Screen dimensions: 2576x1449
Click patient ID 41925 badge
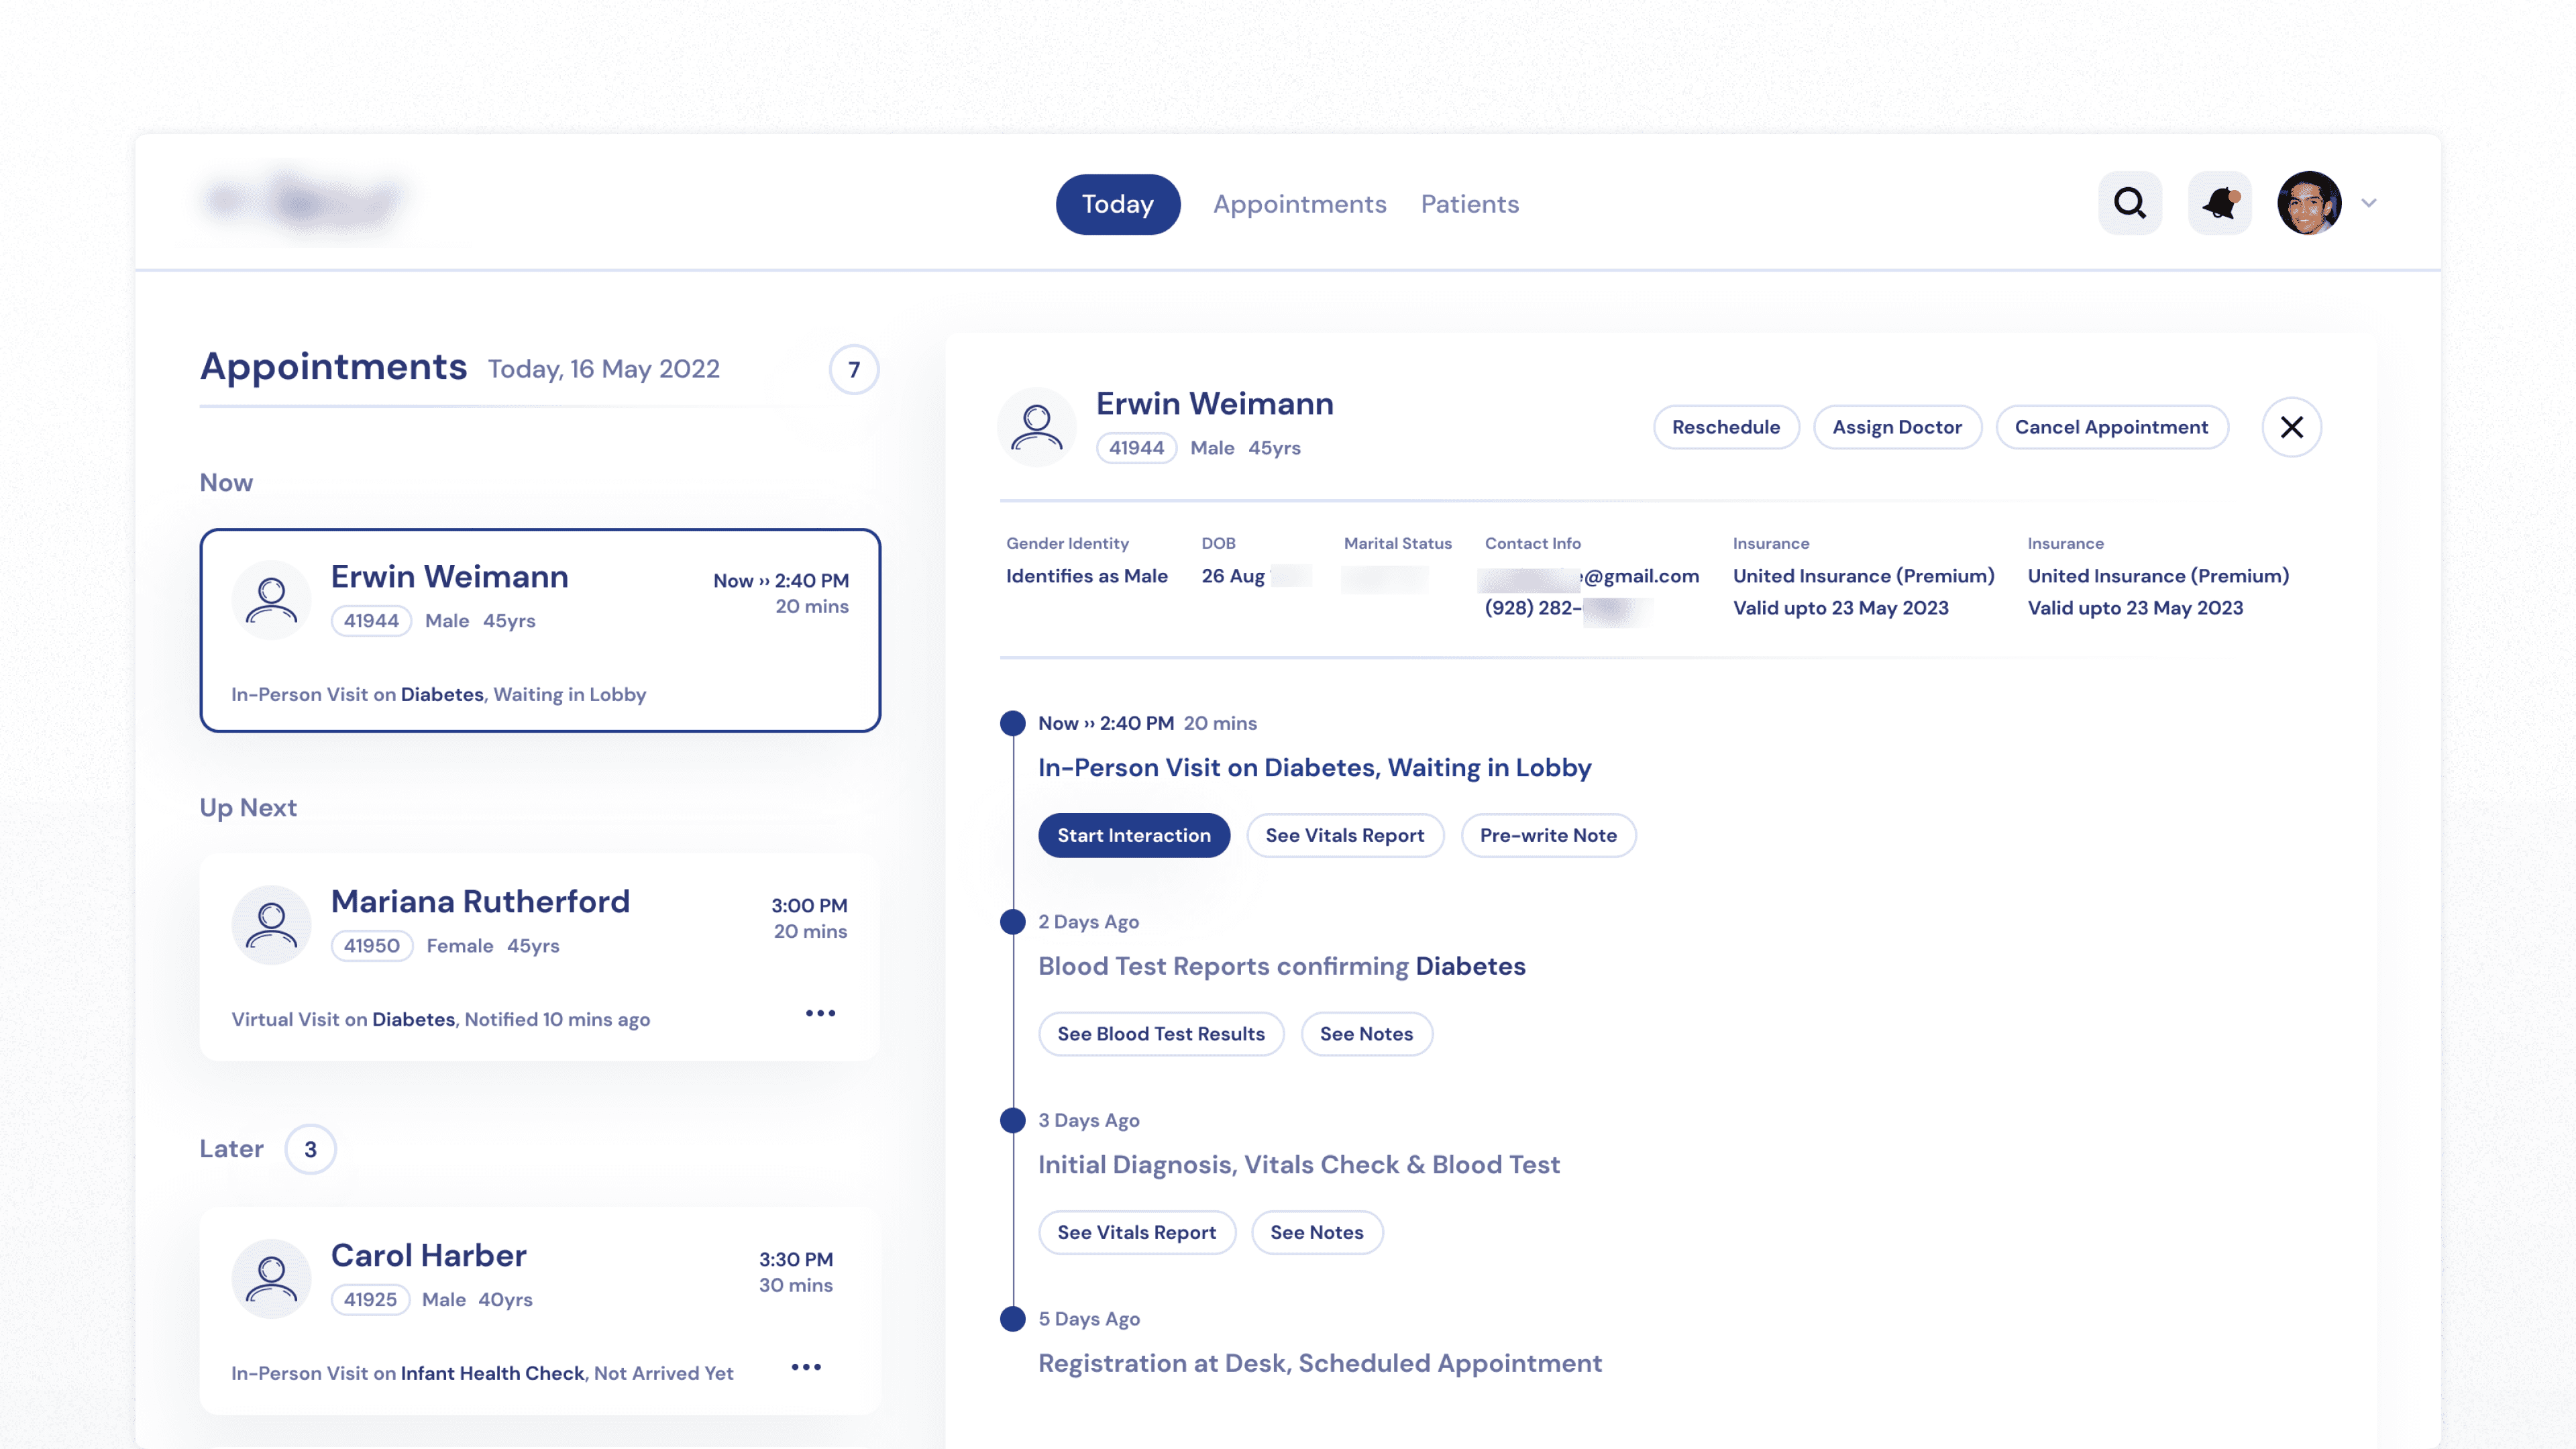[370, 1300]
